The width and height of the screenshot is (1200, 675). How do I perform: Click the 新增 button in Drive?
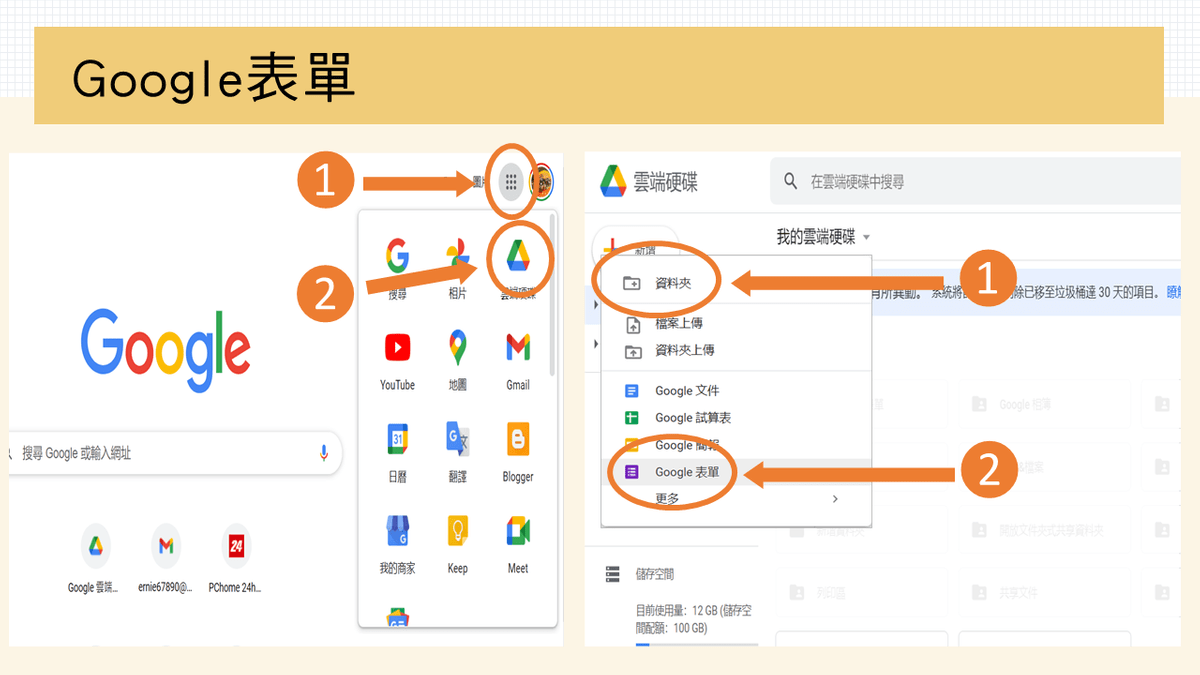635,246
